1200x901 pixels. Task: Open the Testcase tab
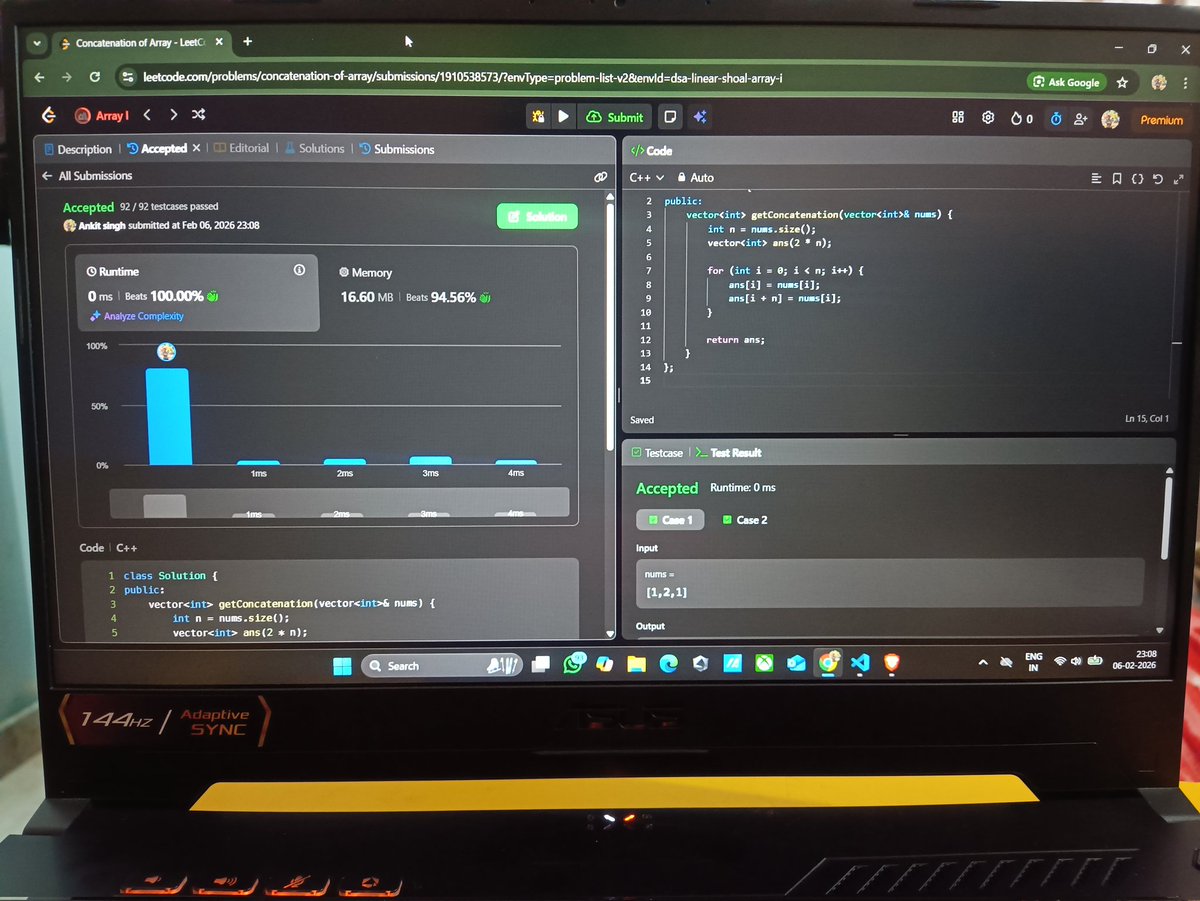click(657, 453)
